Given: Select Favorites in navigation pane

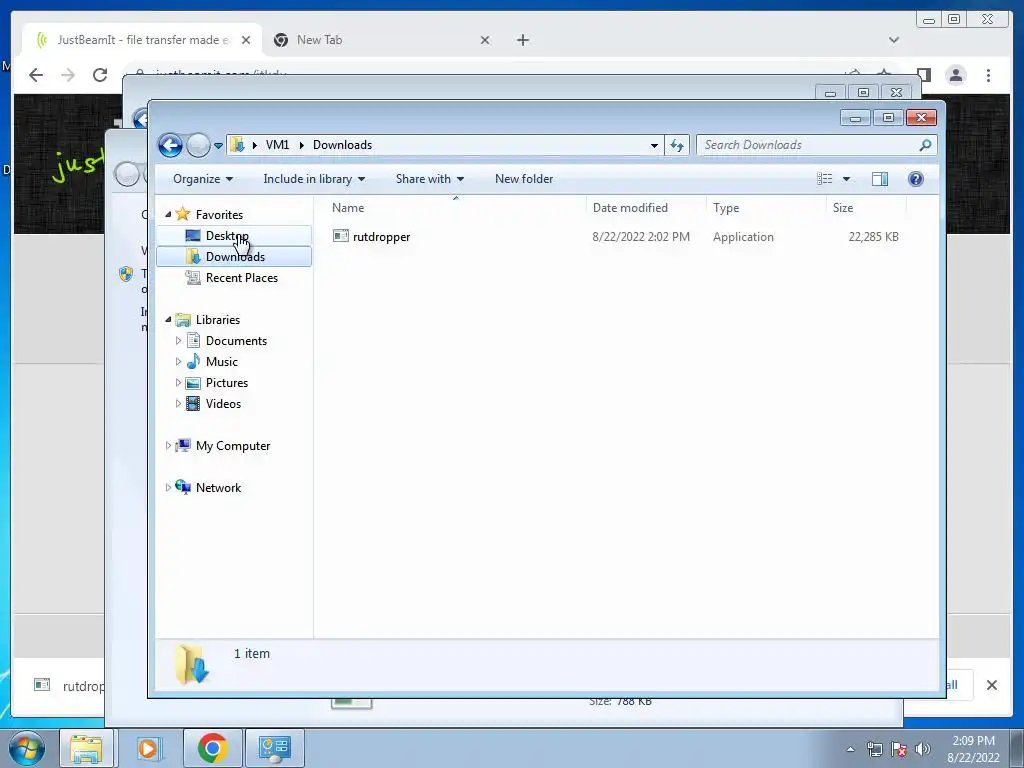Looking at the screenshot, I should pos(219,215).
